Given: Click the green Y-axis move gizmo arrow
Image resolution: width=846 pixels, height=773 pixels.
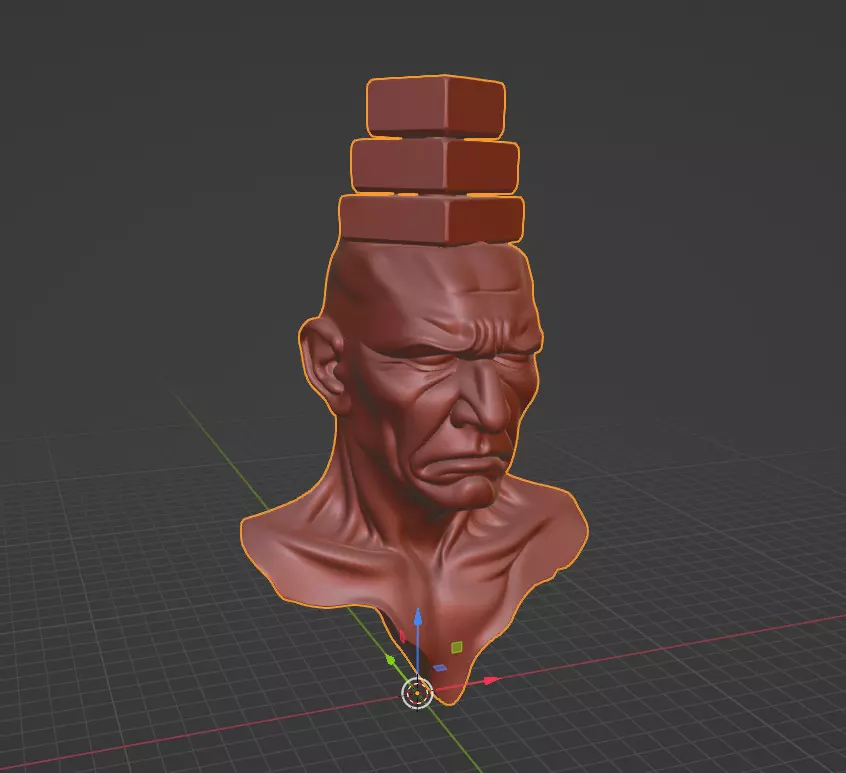Looking at the screenshot, I should pos(390,660).
